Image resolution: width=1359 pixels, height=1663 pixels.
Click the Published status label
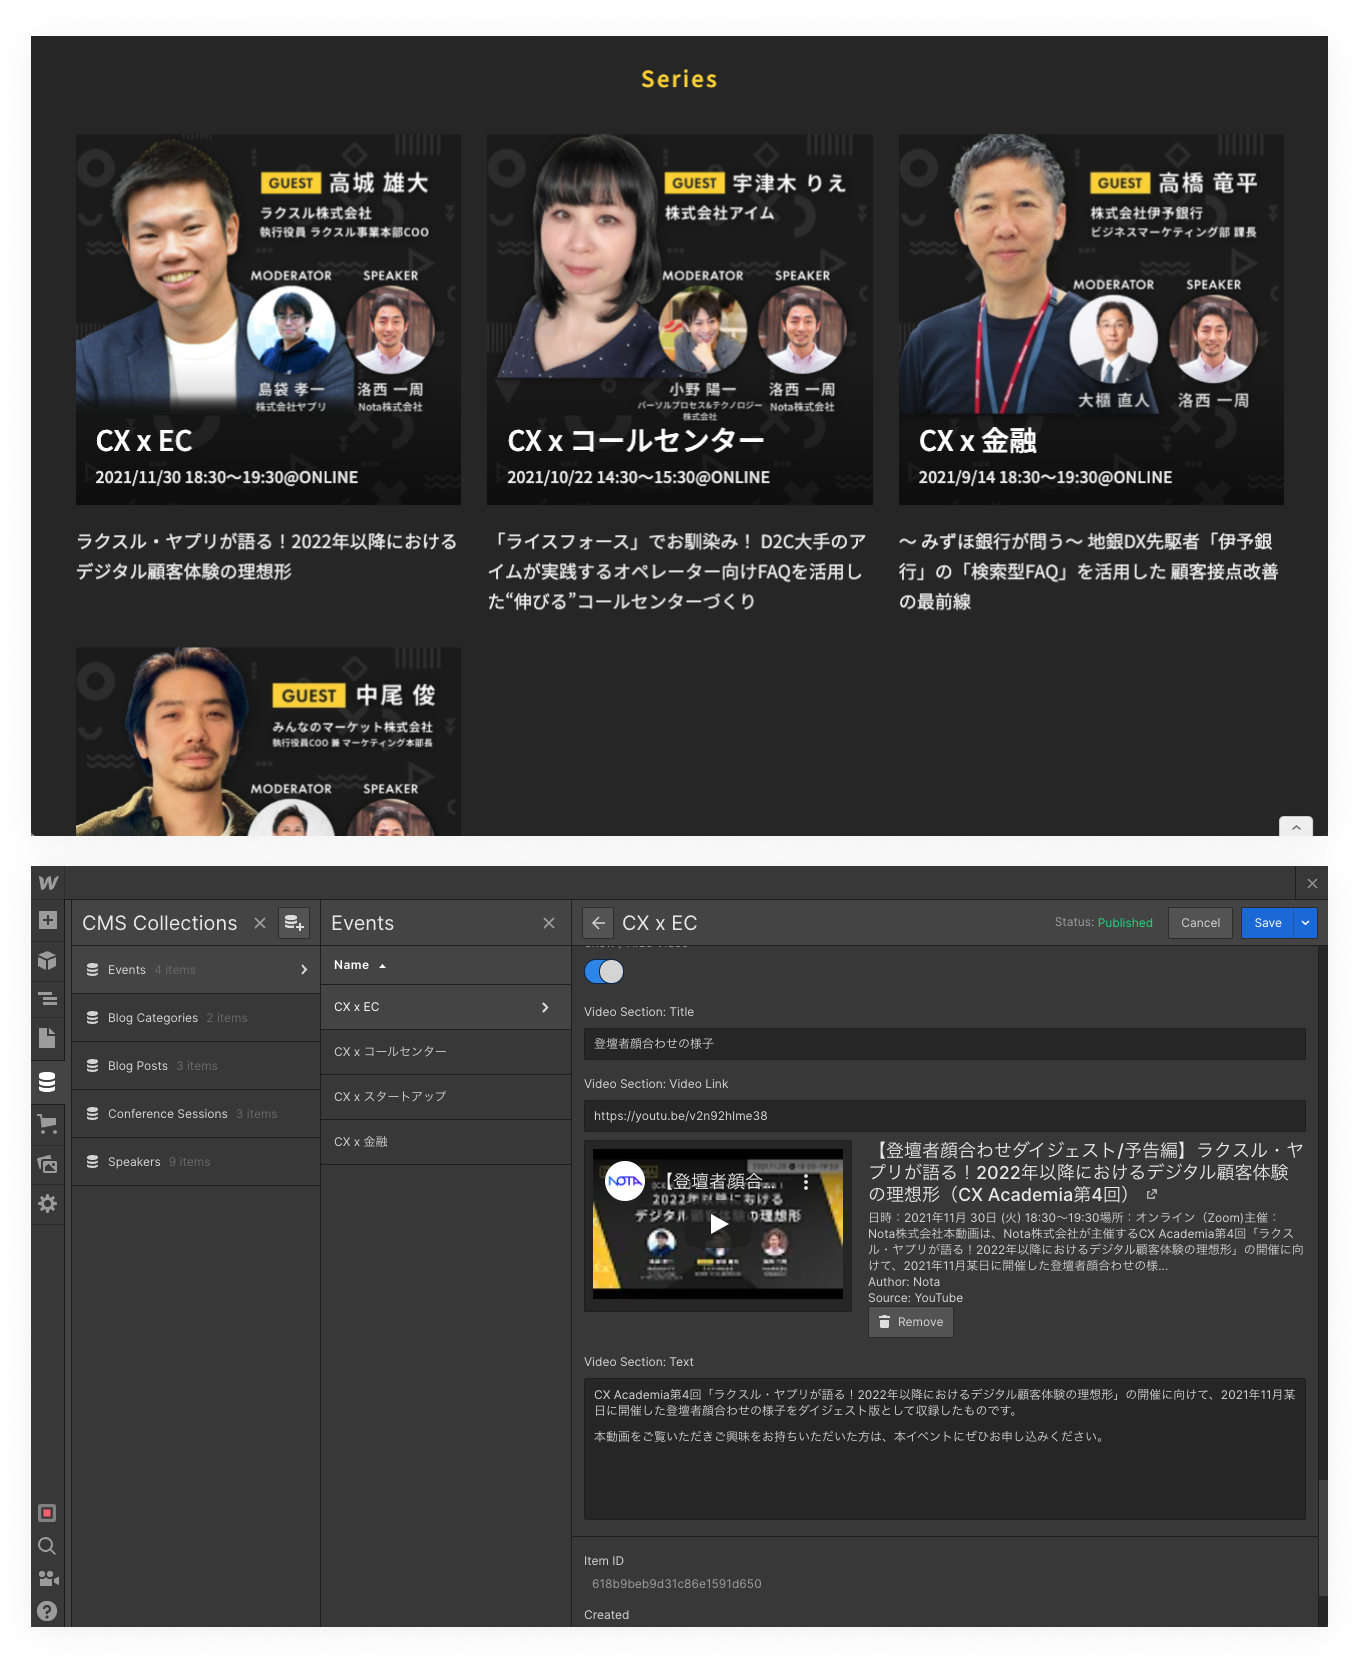coord(1125,923)
